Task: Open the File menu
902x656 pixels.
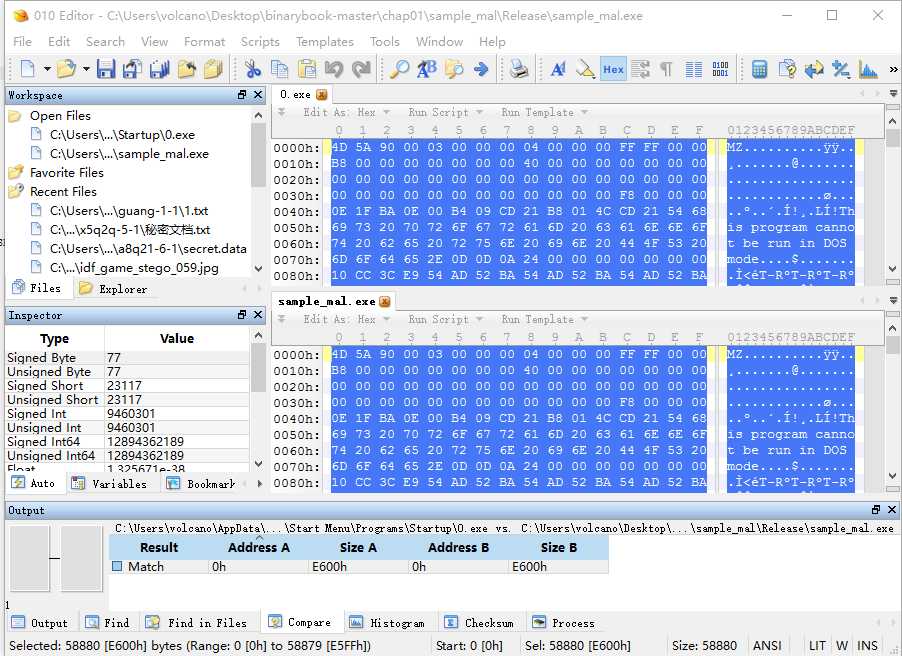Action: pos(22,41)
